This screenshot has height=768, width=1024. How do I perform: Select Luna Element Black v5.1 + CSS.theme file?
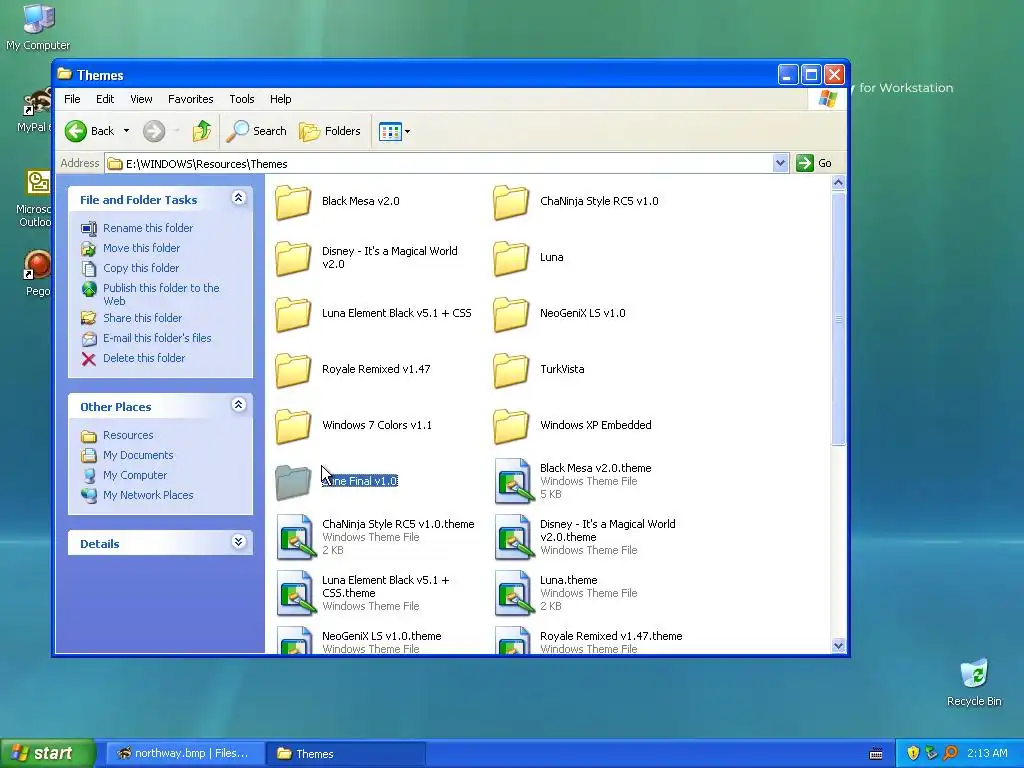[x=295, y=594]
